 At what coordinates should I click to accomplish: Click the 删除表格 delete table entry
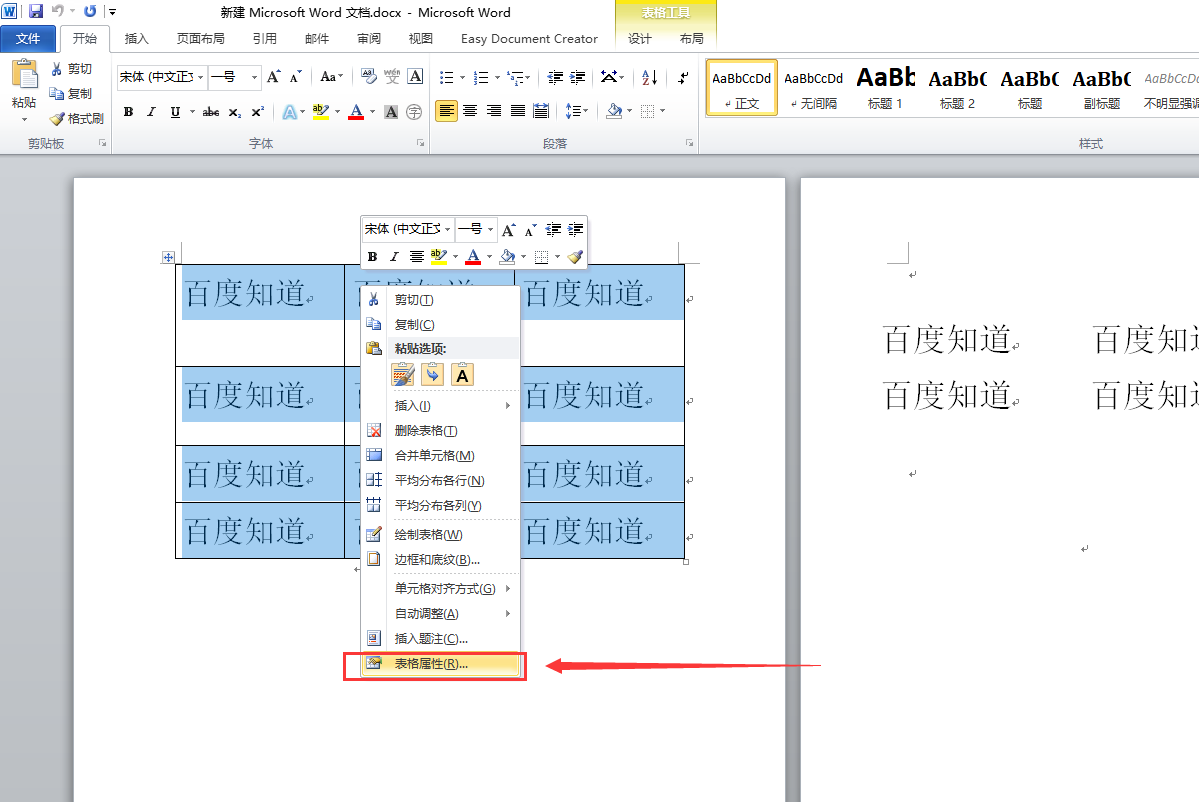coord(425,431)
